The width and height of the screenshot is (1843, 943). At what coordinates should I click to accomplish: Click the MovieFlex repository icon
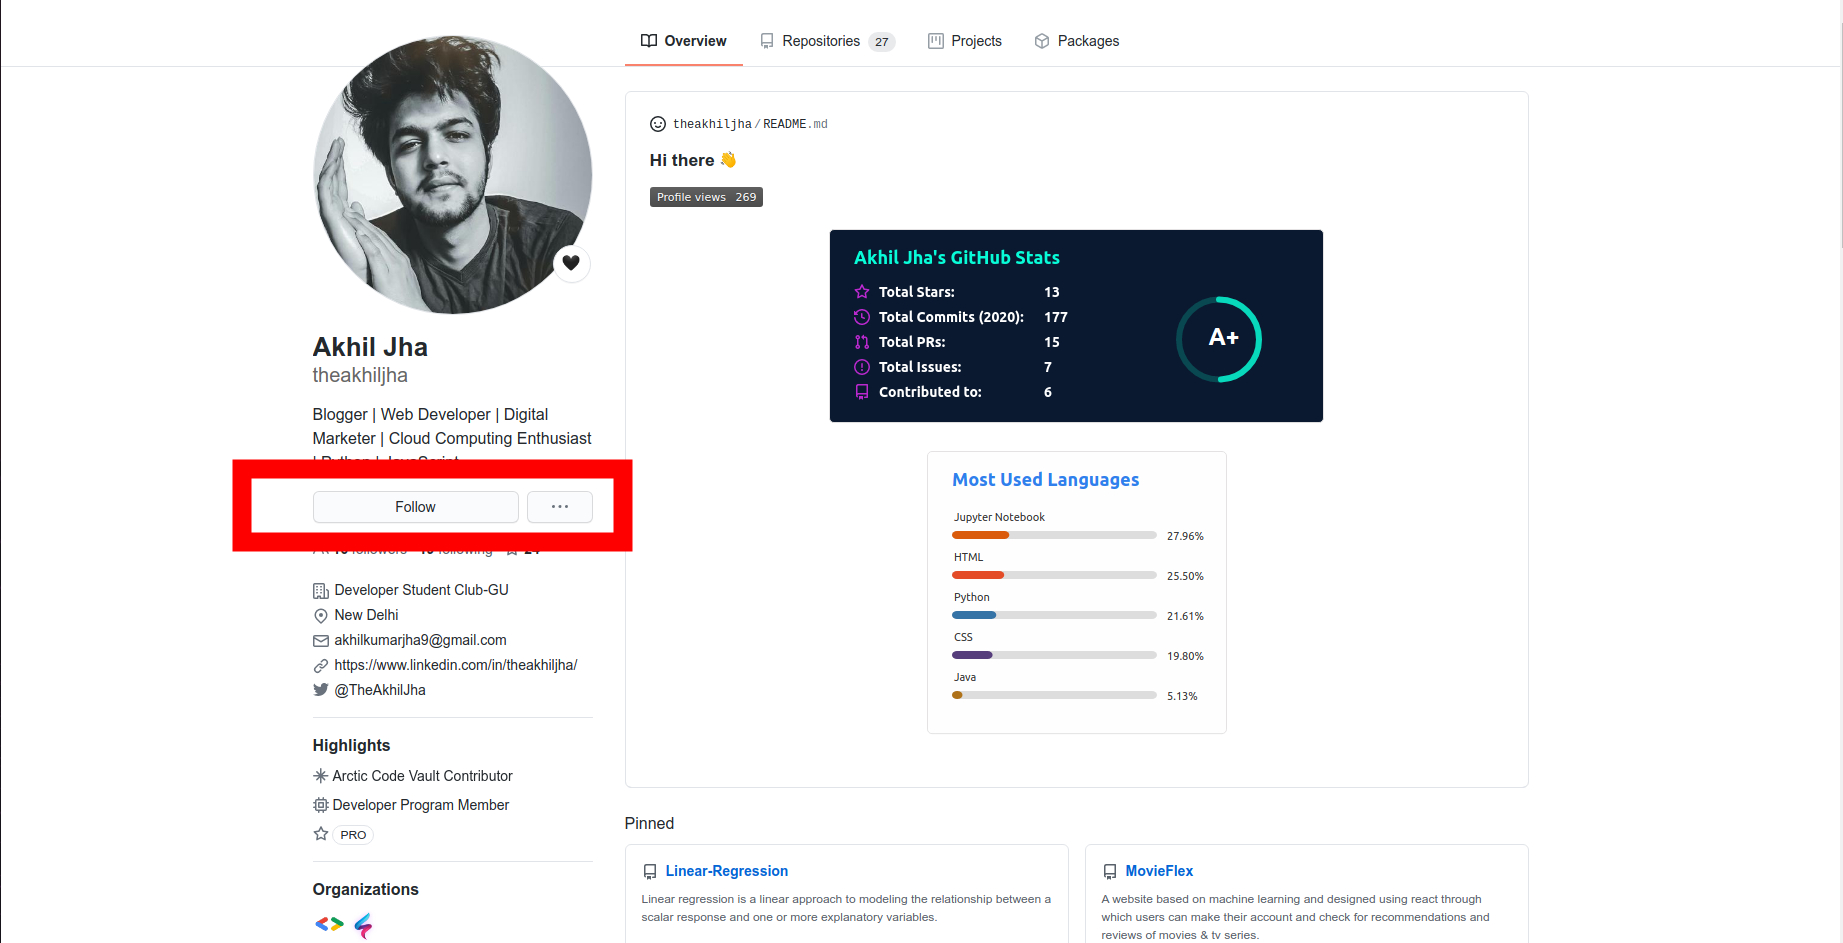coord(1110,872)
